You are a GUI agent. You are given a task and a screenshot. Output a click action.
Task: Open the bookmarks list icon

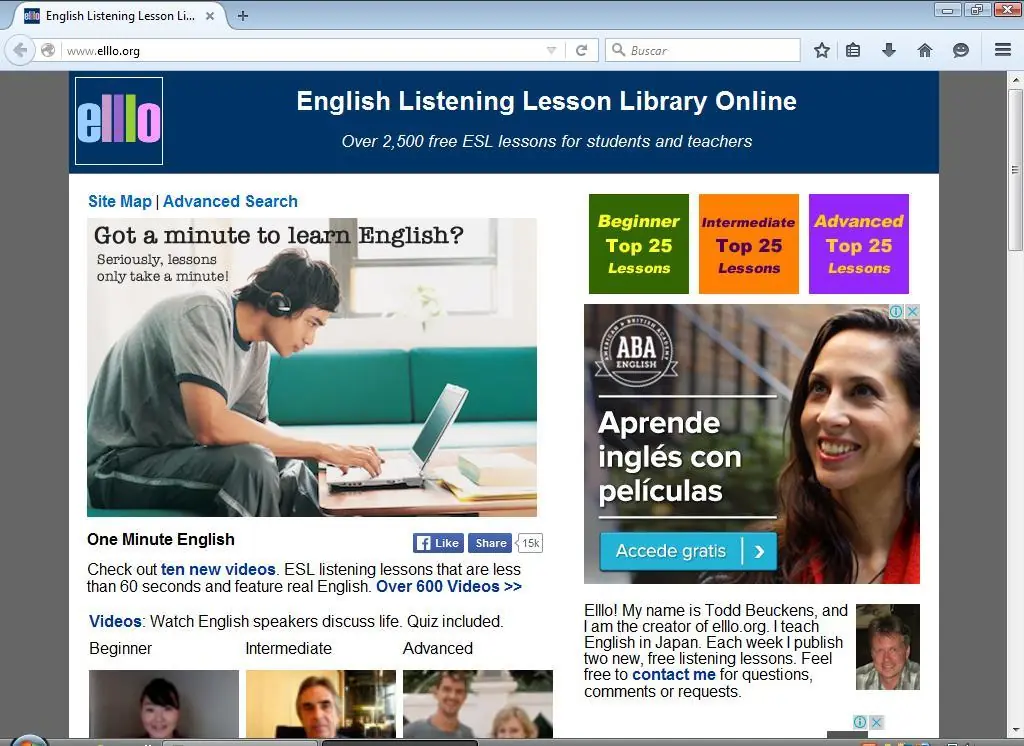pos(853,50)
